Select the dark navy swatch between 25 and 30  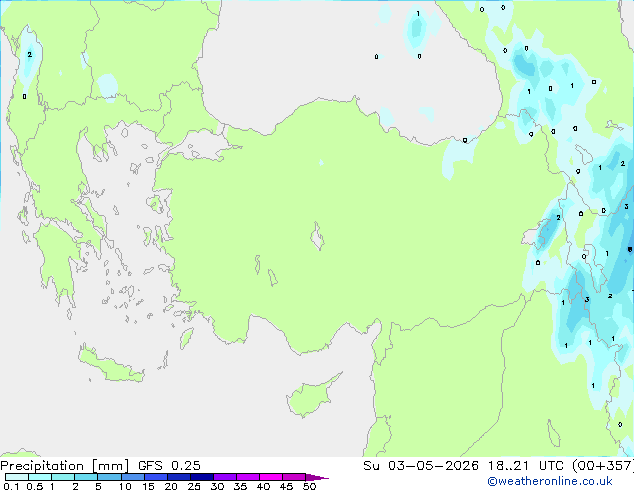(x=202, y=477)
